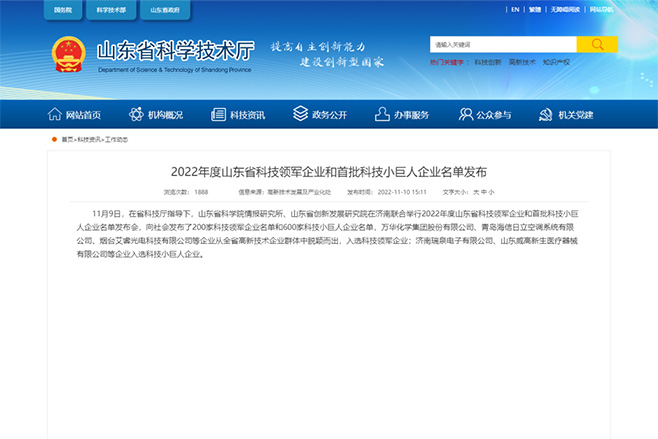Switch to traditional Chinese 繁體

coord(535,10)
